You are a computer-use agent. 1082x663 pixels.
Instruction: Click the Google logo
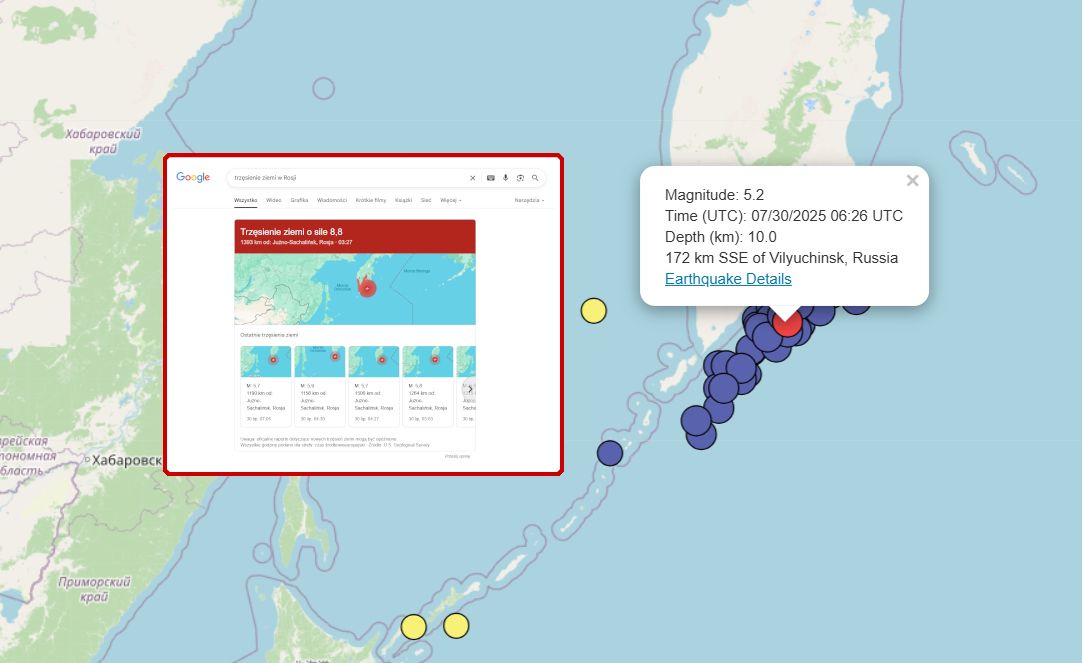[193, 177]
